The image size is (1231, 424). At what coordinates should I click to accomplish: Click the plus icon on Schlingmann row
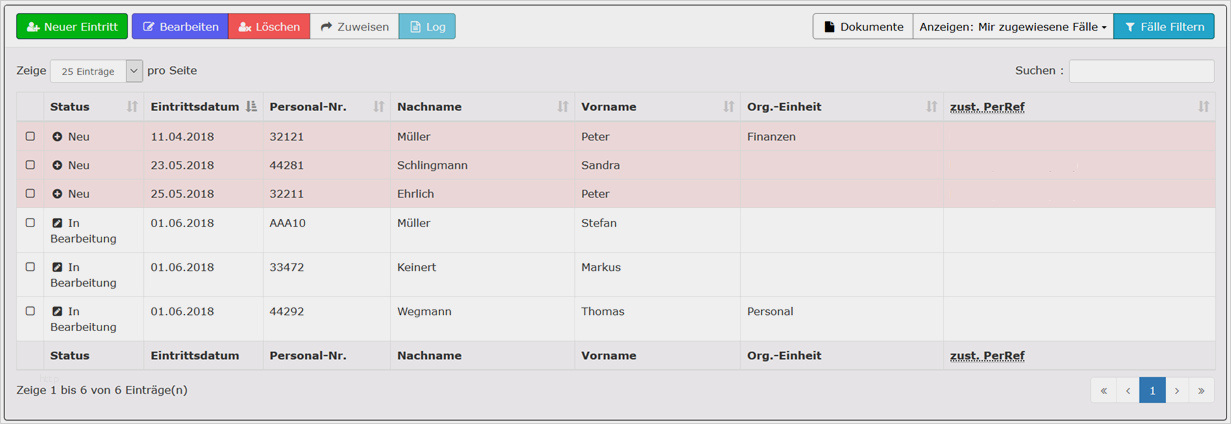(x=57, y=165)
